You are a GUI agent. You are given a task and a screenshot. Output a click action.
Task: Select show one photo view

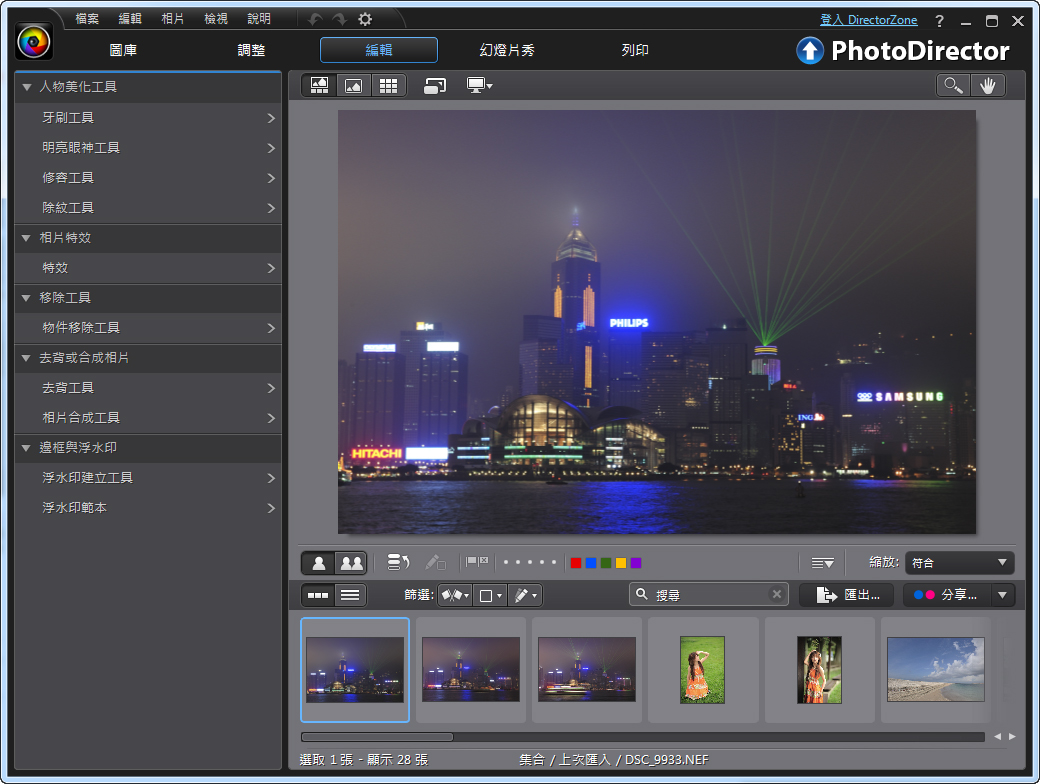[x=318, y=563]
